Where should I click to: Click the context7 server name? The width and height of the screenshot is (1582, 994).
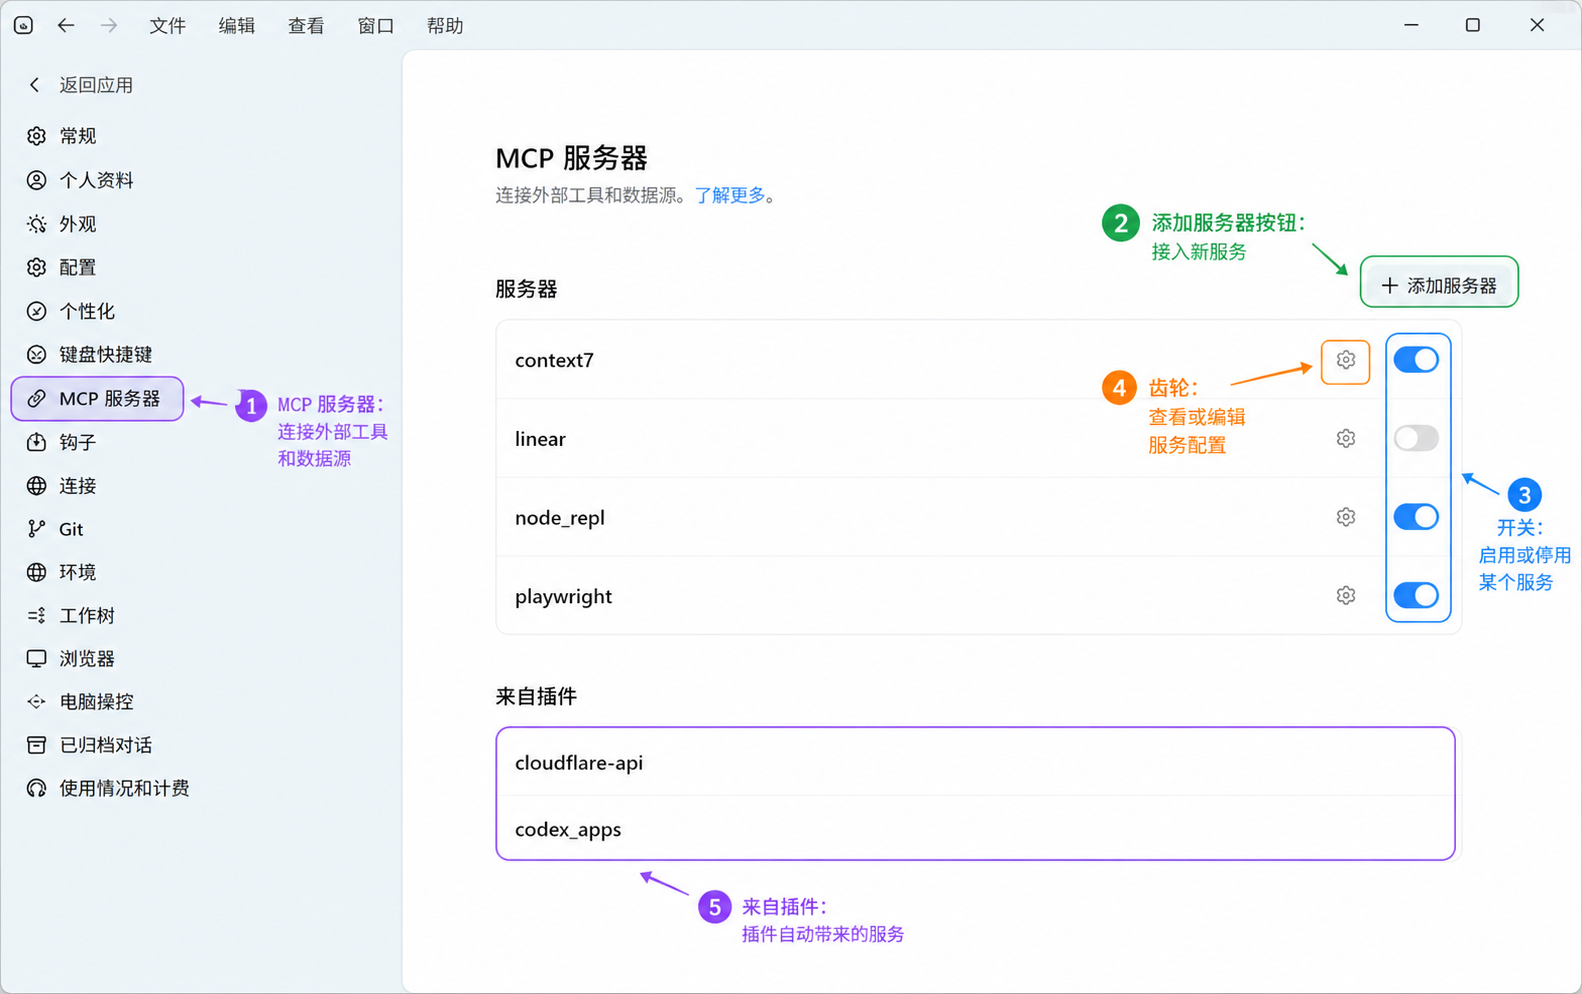click(554, 360)
